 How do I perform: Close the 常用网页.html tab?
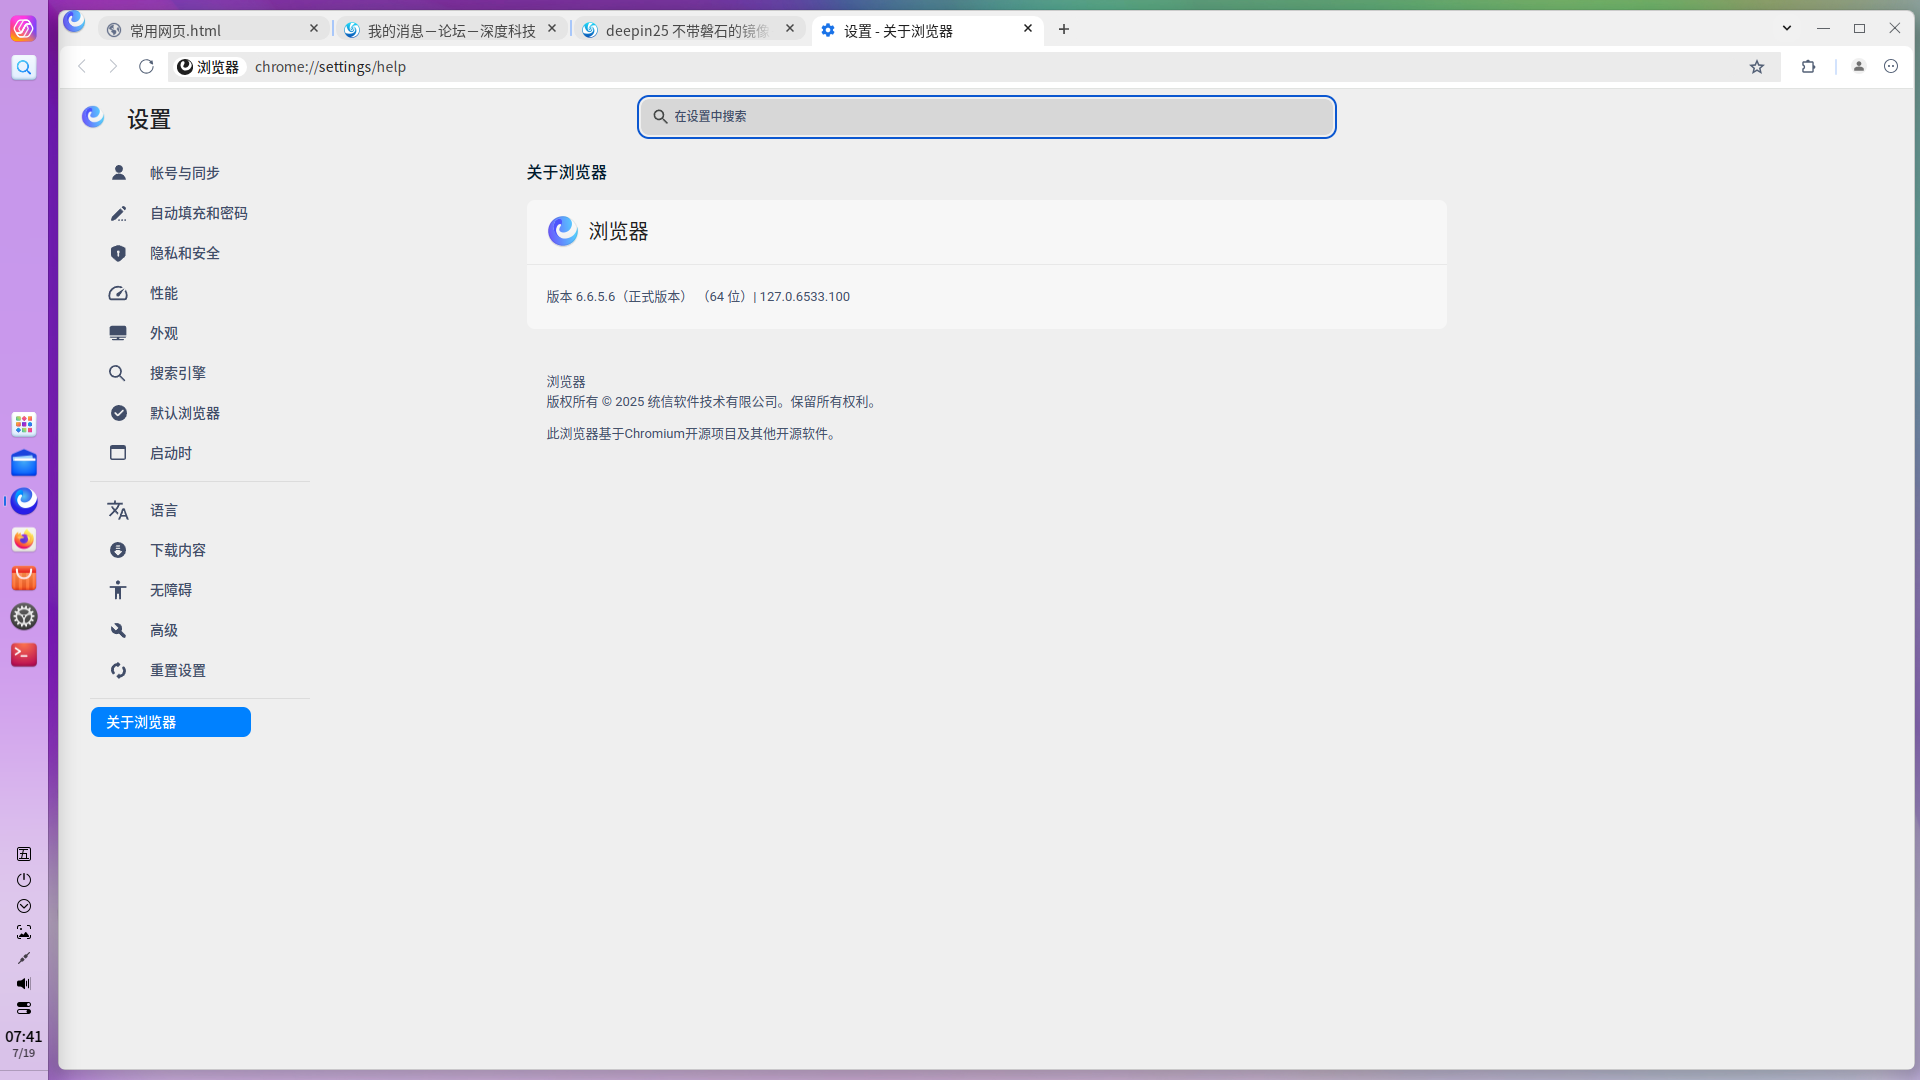[x=314, y=29]
